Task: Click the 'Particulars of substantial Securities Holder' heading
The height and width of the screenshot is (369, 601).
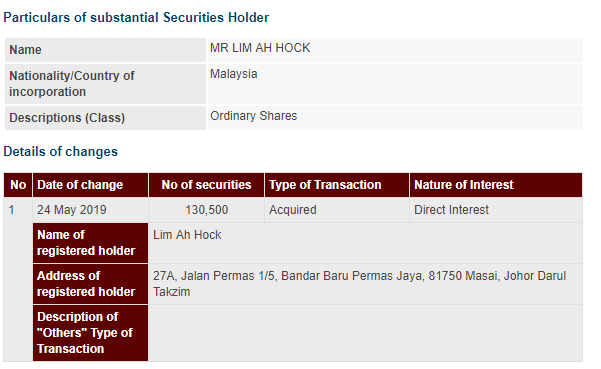Action: (x=136, y=18)
